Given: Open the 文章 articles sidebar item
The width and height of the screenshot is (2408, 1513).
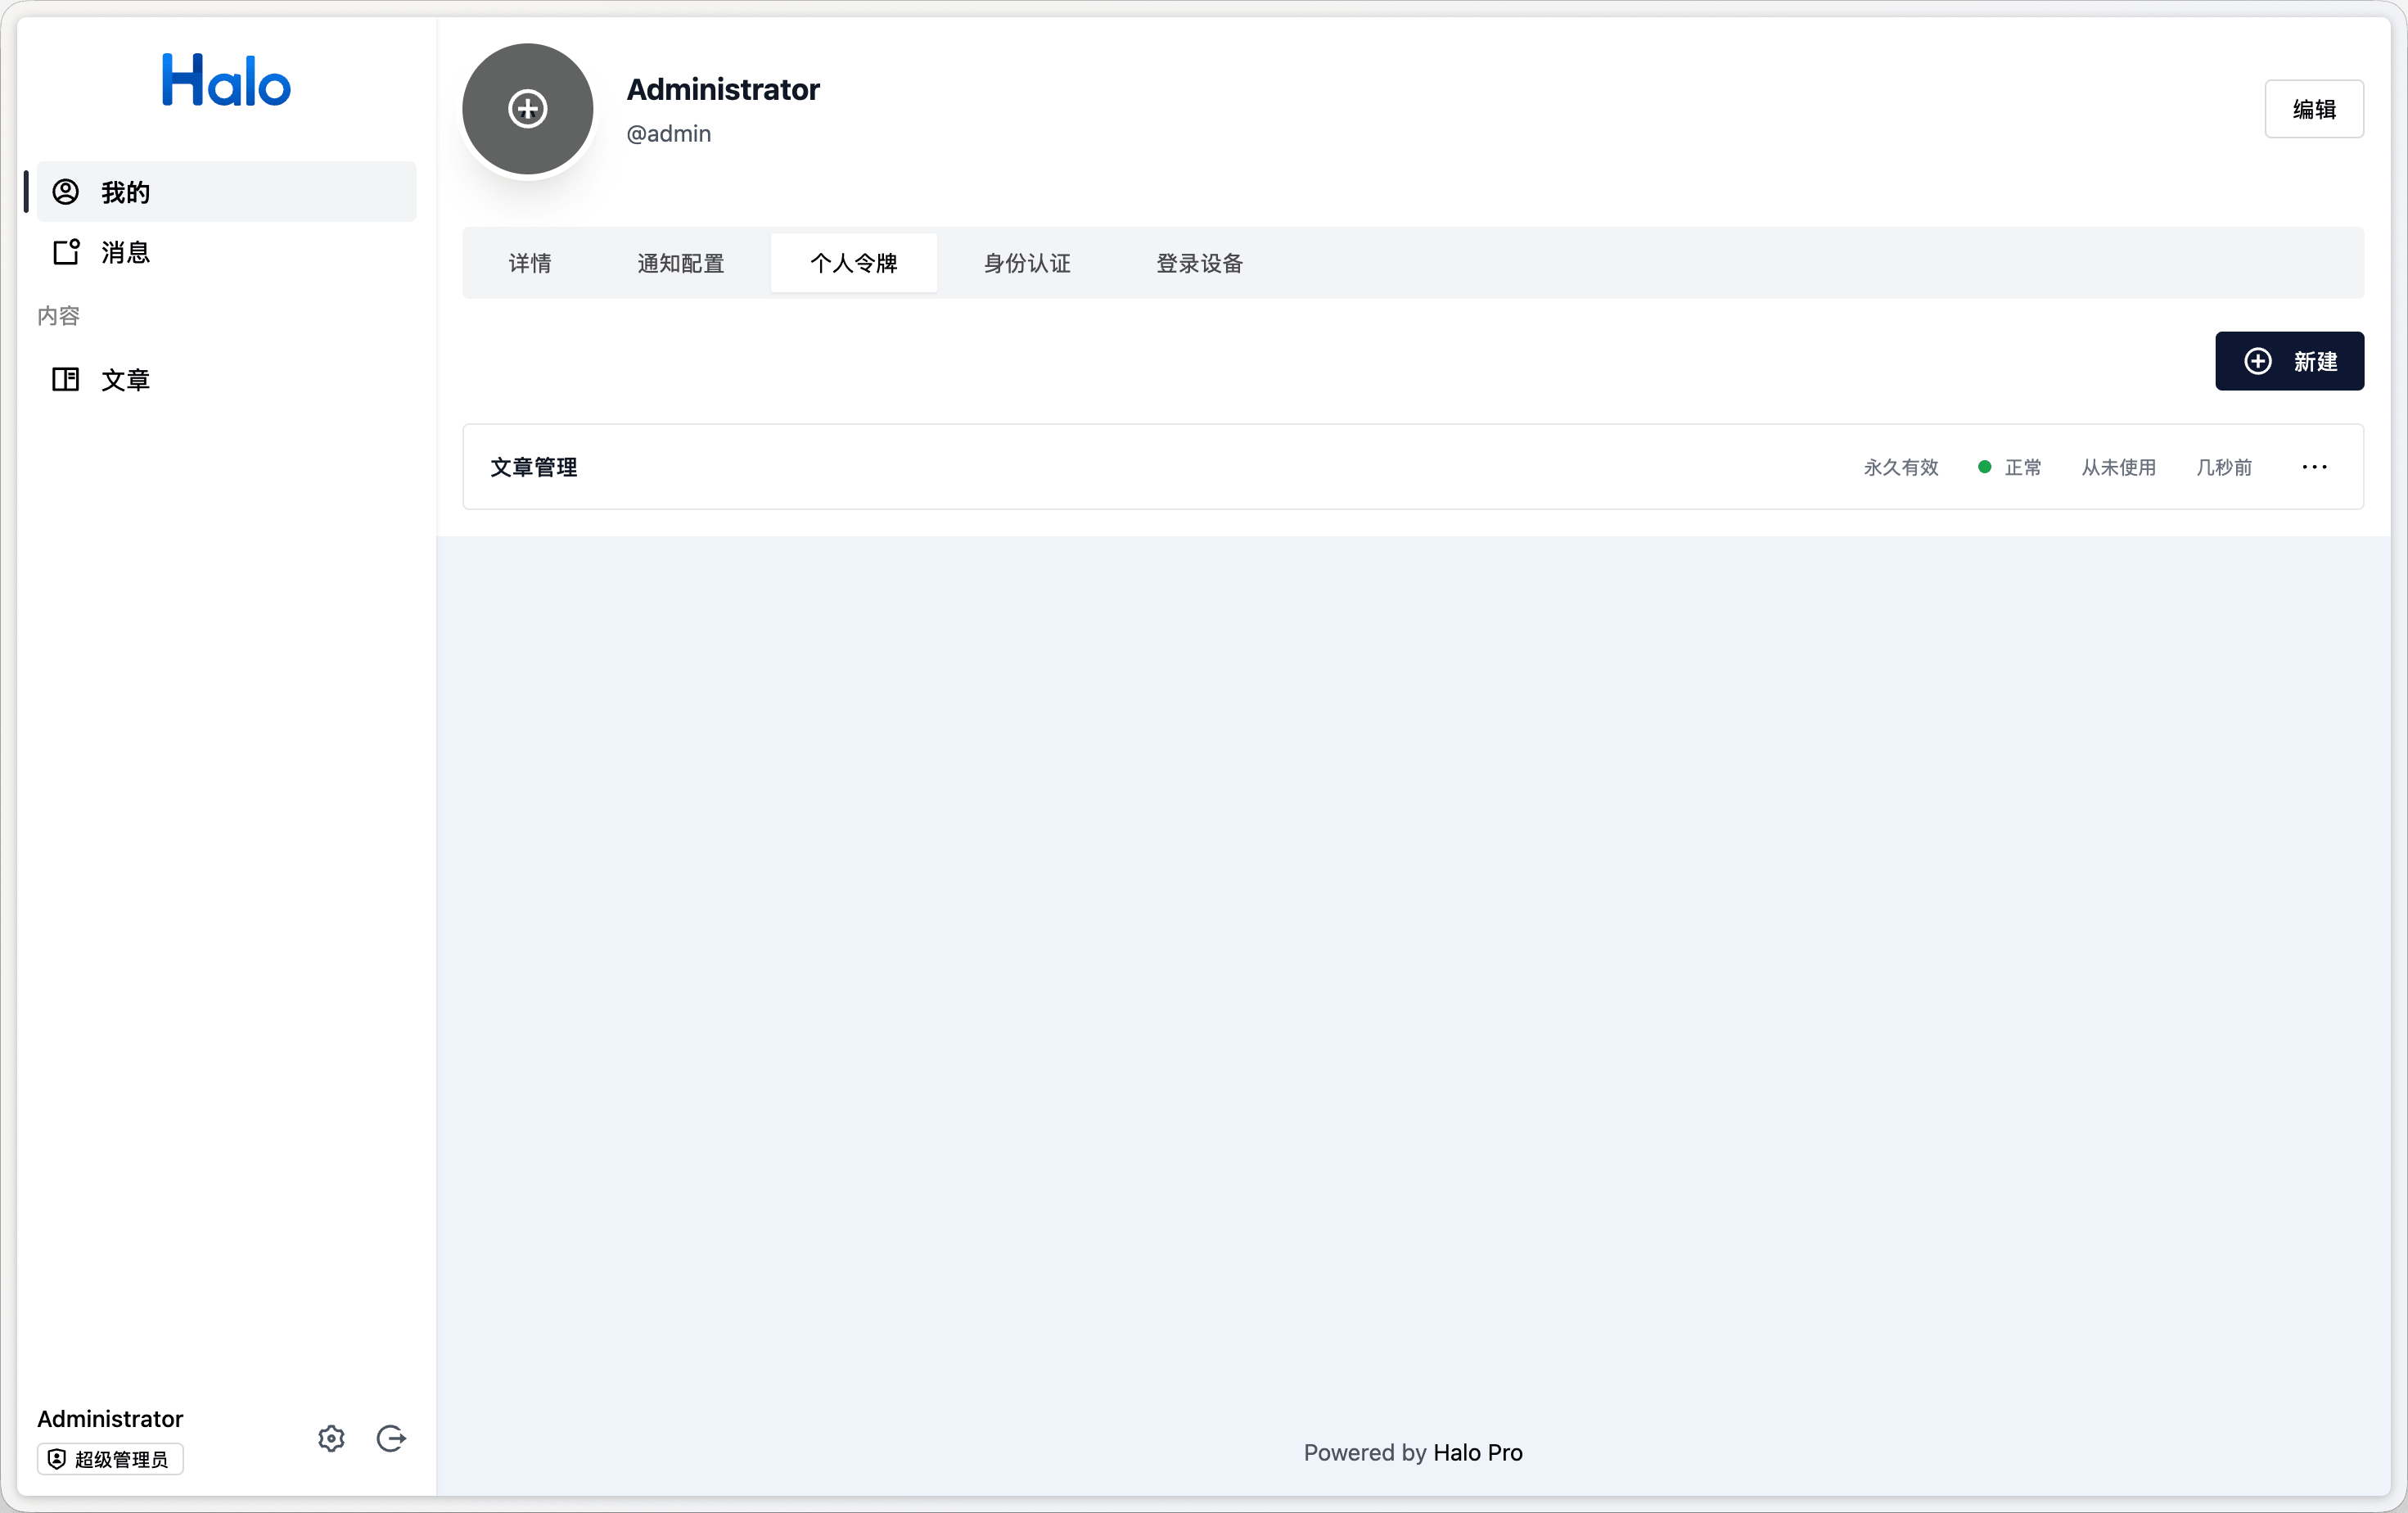Looking at the screenshot, I should pyautogui.click(x=226, y=380).
